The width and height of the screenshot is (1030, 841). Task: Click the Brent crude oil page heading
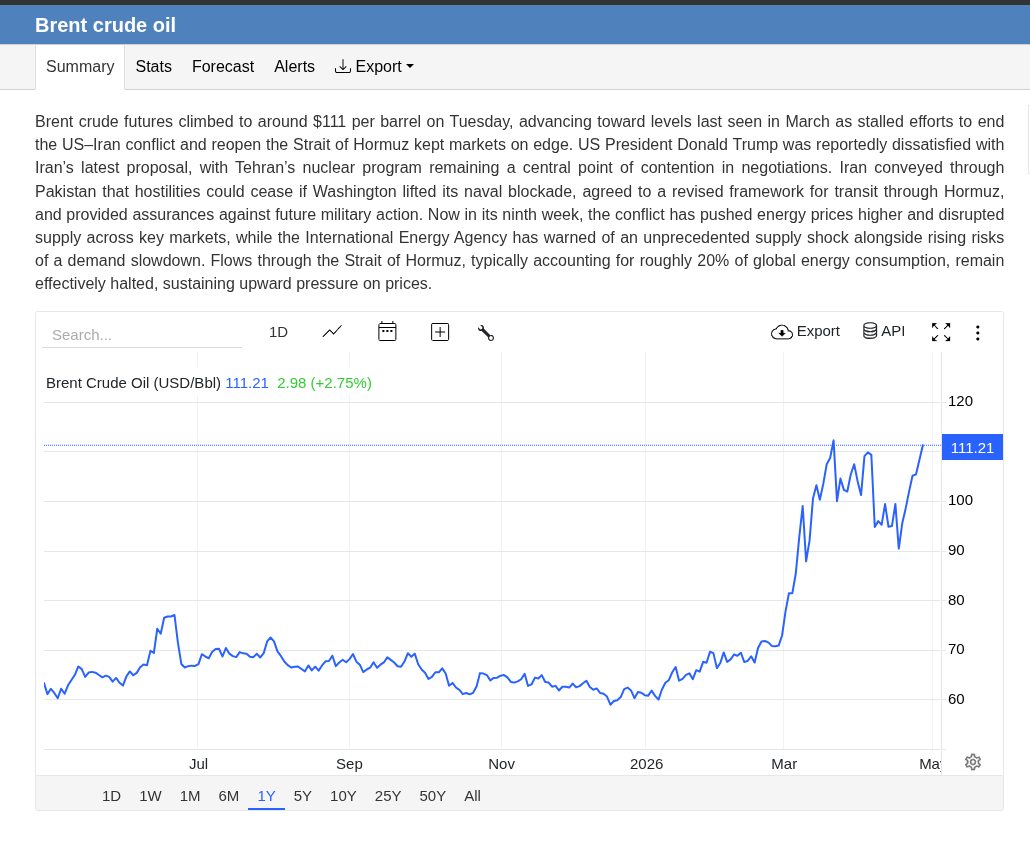[105, 25]
